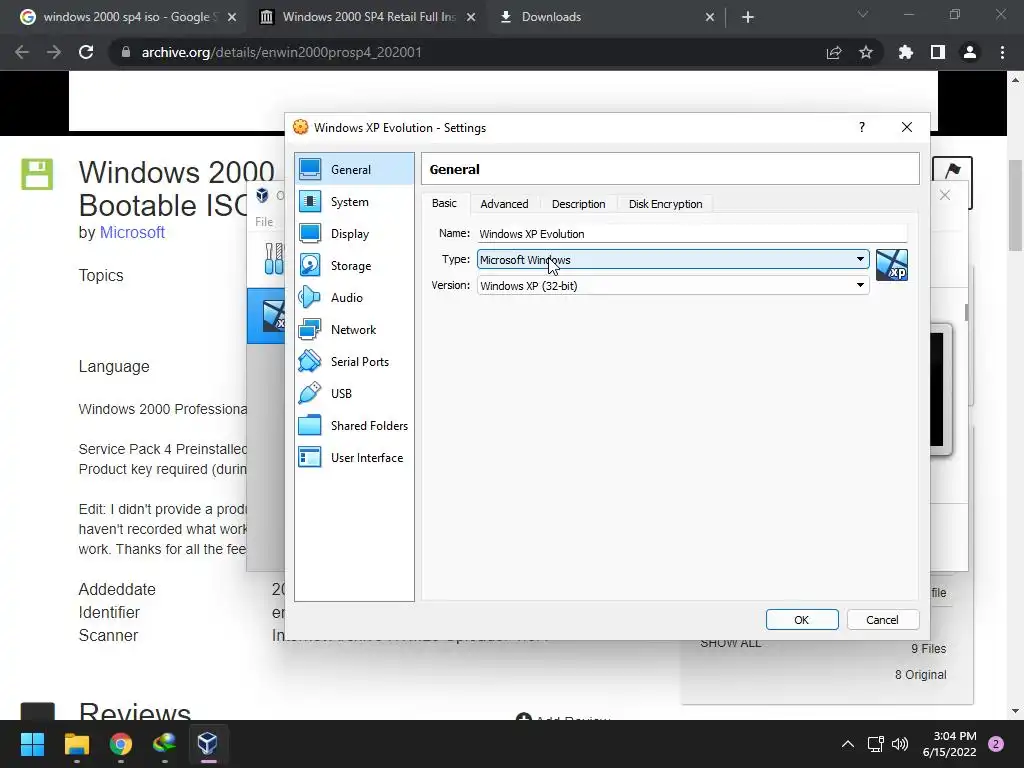
Task: Bookmark this page with the star icon
Action: (865, 52)
